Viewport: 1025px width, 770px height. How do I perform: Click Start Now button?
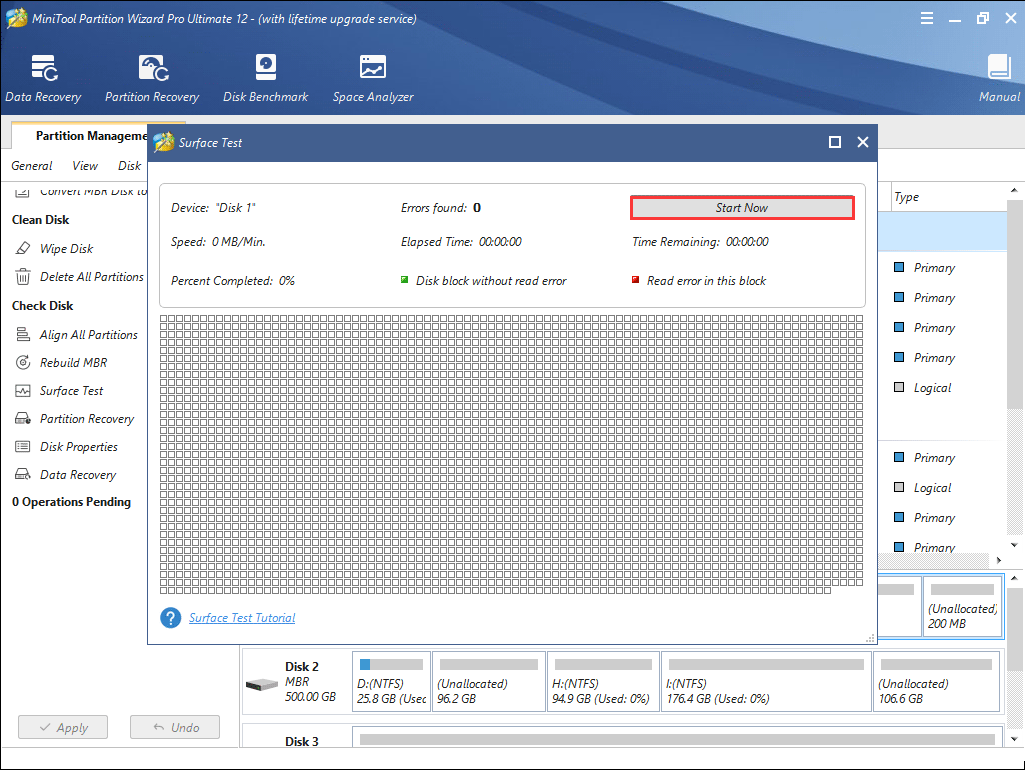point(742,208)
